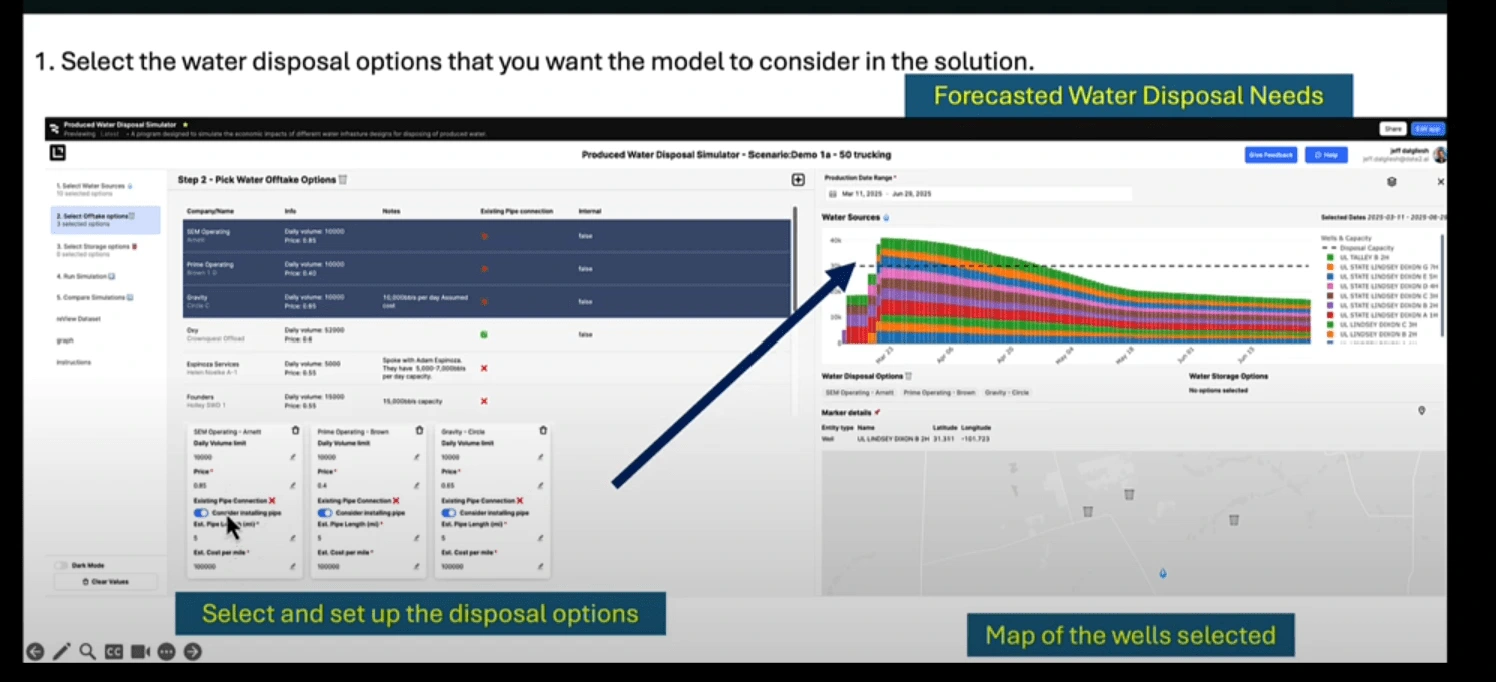Open step 4. Run Simulation
The width and height of the screenshot is (1496, 682).
coord(87,275)
